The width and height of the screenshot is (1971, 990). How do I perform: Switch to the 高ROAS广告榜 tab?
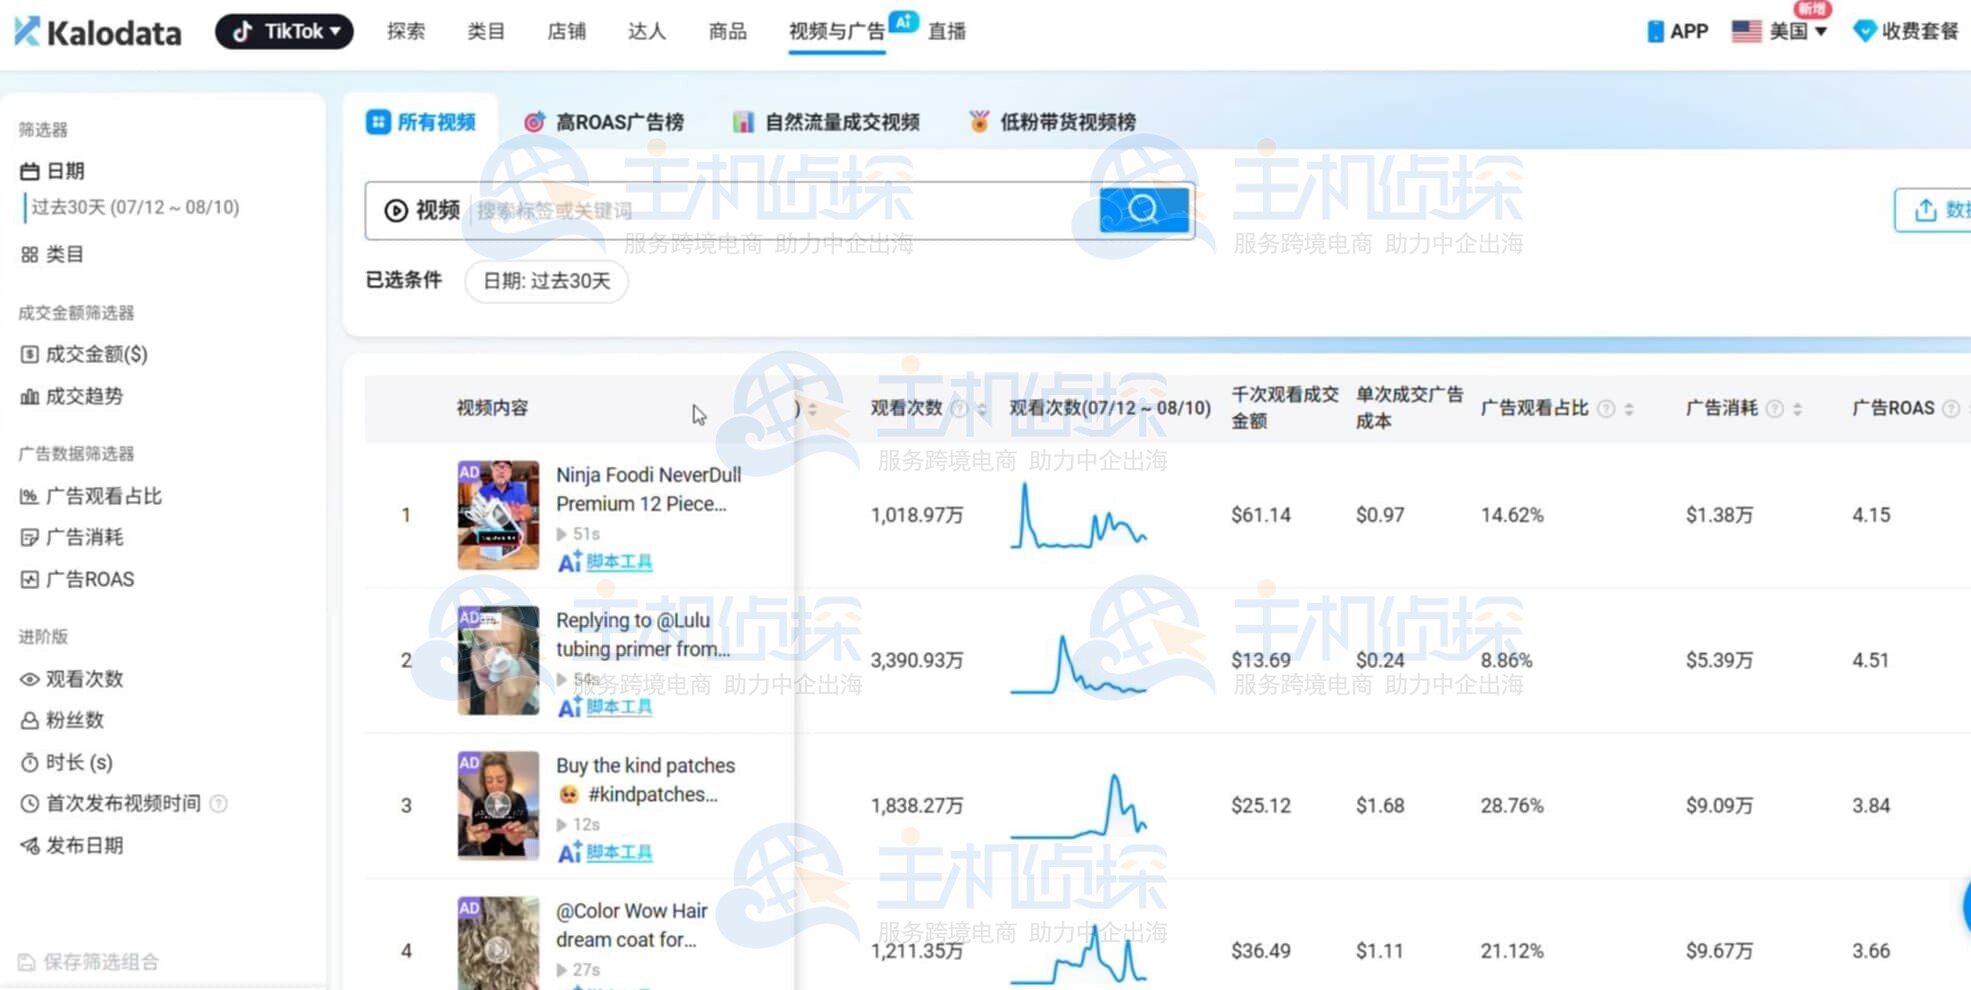tap(607, 121)
